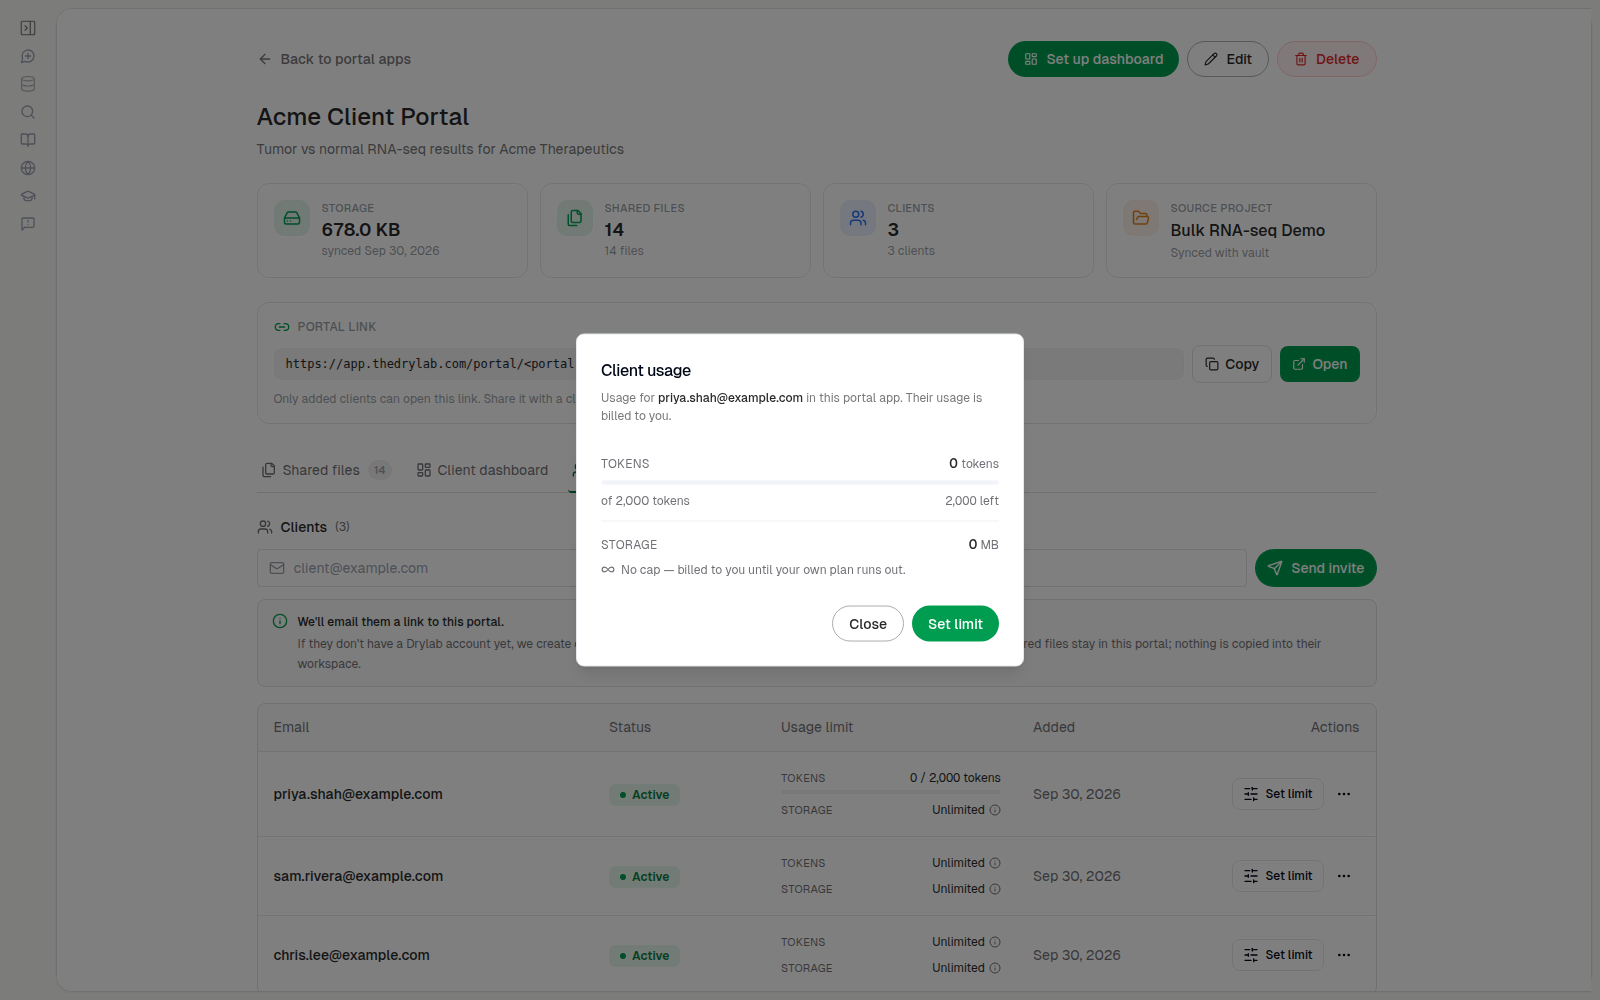This screenshot has width=1600, height=1000.
Task: Click info icon beside priya.shah storage Unlimited
Action: 995,810
